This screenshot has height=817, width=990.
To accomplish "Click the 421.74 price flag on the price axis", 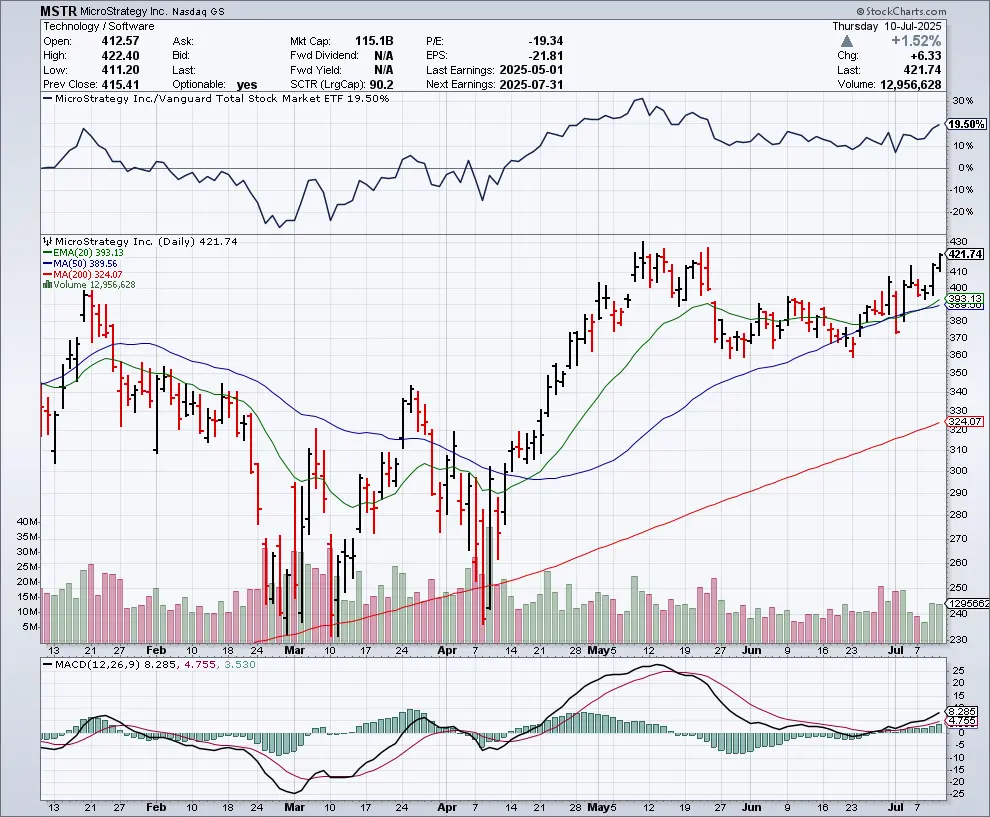I will [x=966, y=254].
